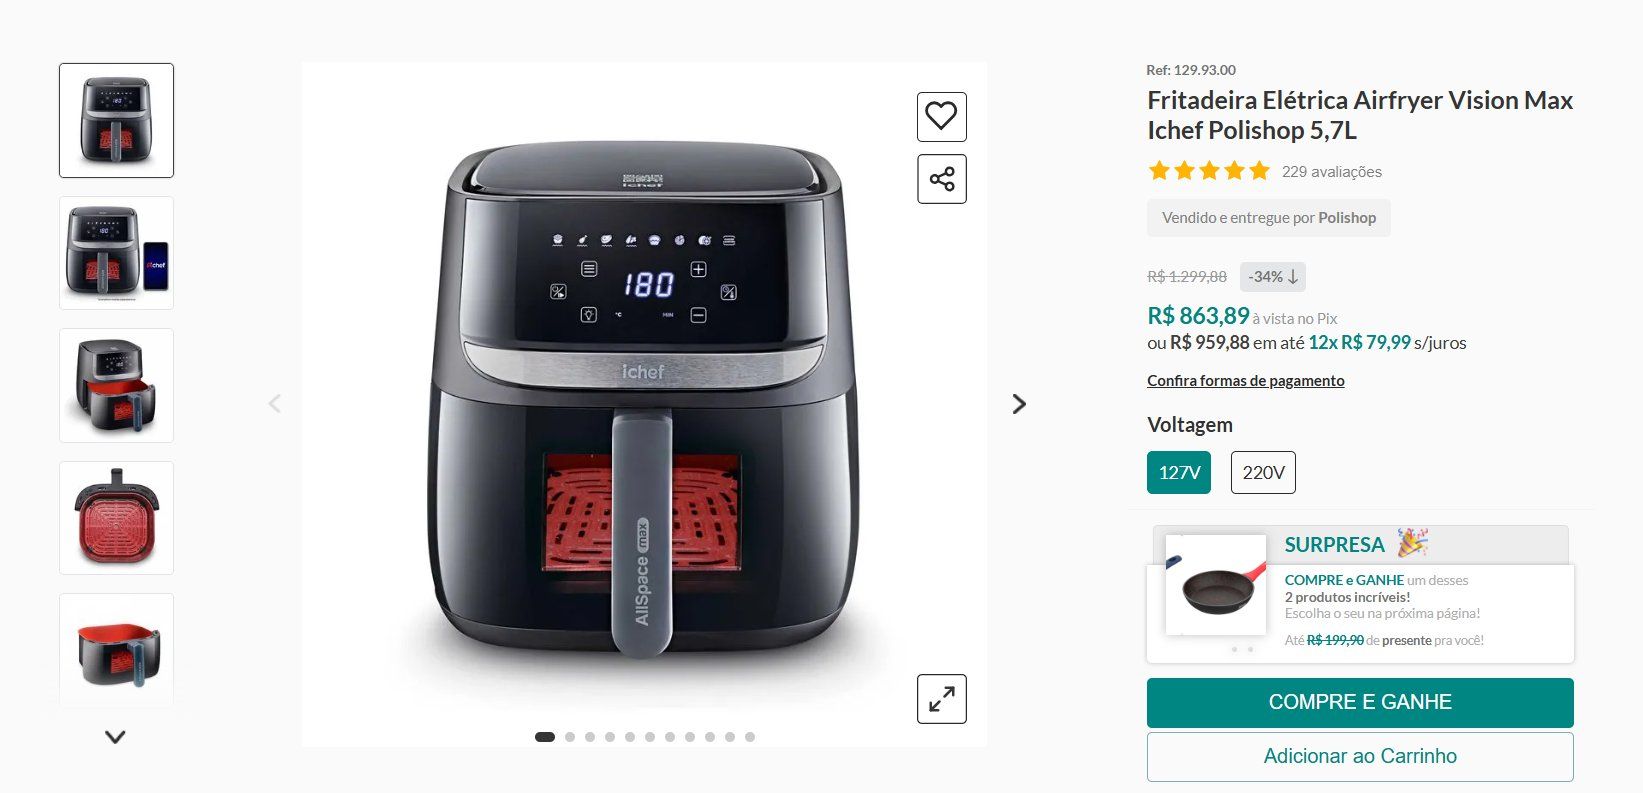Image resolution: width=1643 pixels, height=793 pixels.
Task: Click the surprise frying pan gift image
Action: [x=1217, y=586]
